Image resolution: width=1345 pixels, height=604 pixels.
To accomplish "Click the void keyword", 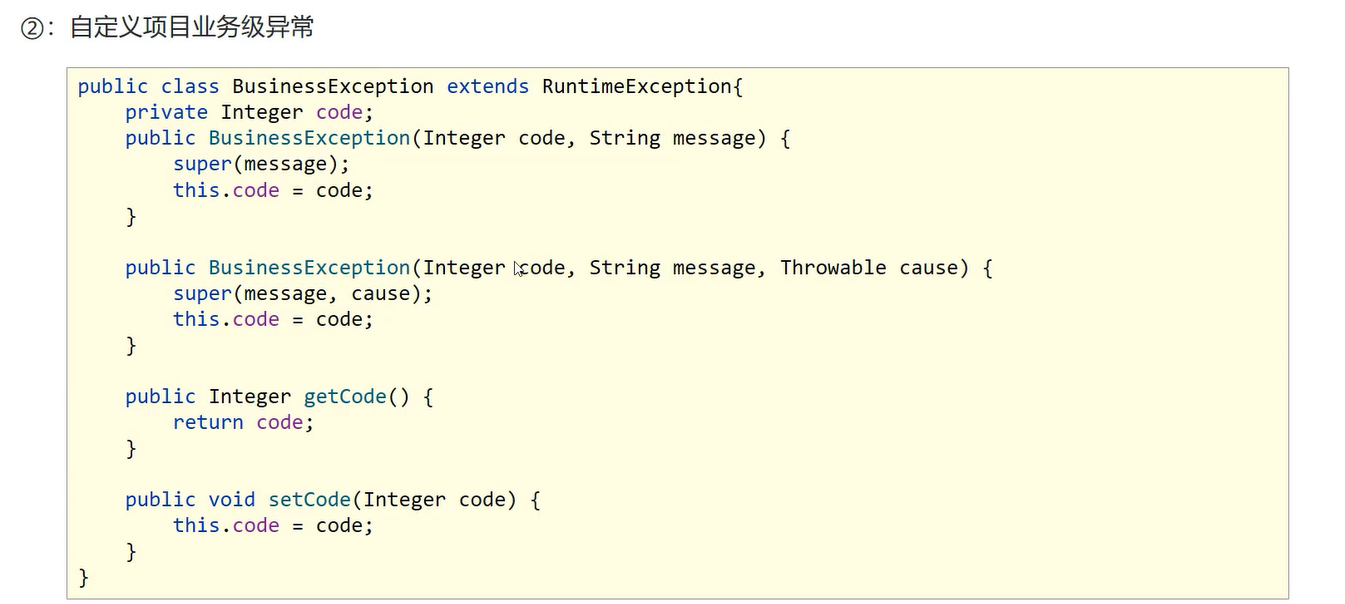I will 231,500.
